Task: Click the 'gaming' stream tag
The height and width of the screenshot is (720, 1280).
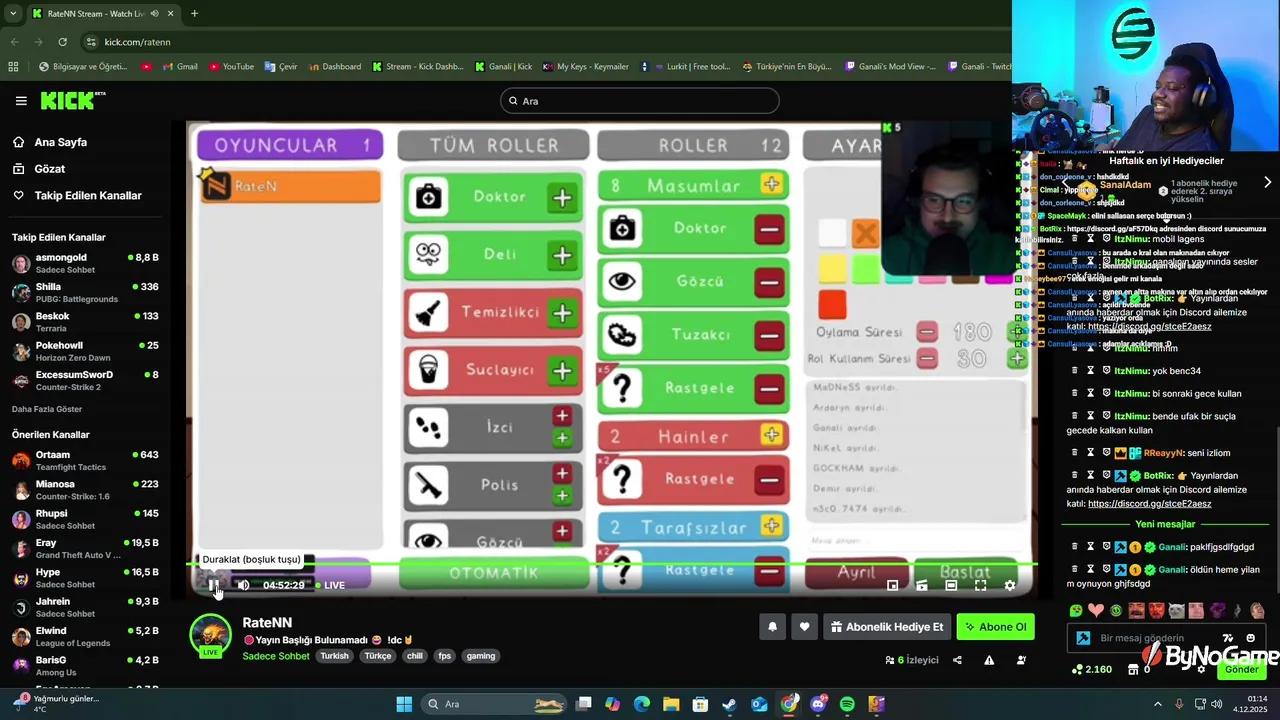Action: click(481, 656)
